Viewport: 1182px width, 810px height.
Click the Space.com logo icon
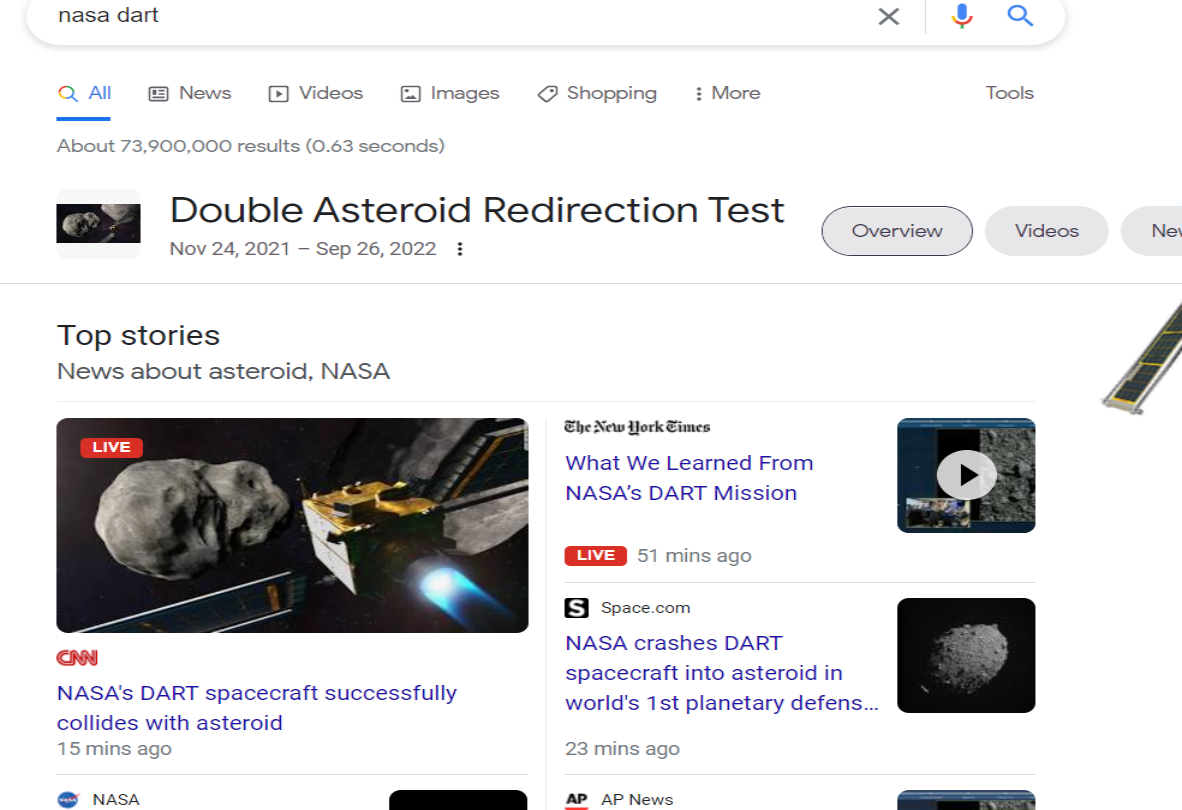click(x=577, y=607)
